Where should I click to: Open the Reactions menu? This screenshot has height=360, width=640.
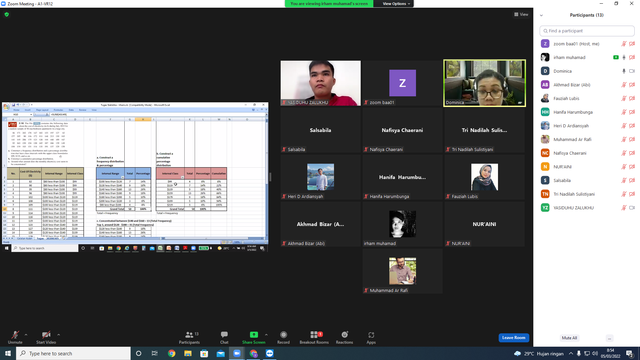tap(344, 337)
